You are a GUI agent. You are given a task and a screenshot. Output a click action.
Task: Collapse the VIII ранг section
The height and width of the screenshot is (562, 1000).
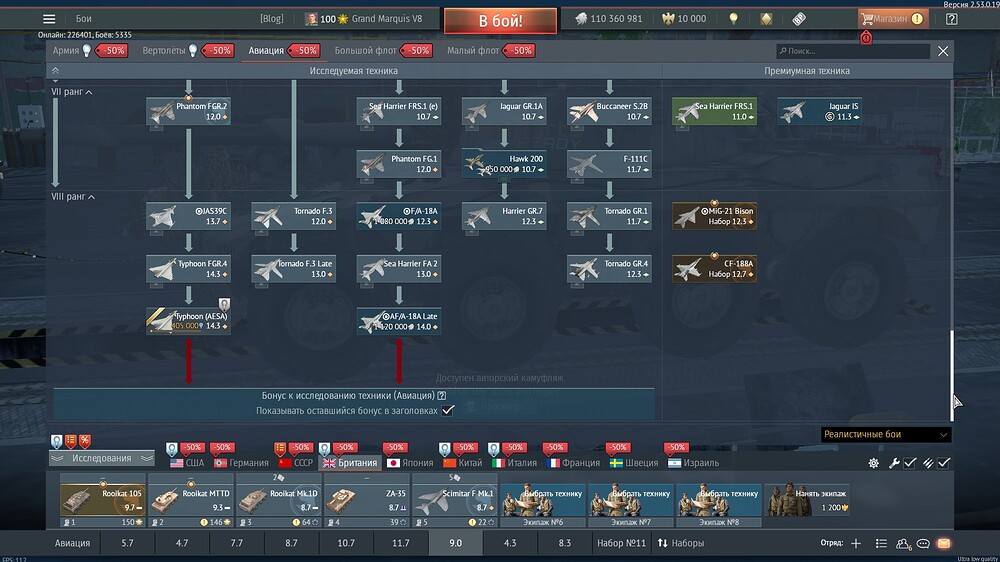click(x=91, y=197)
